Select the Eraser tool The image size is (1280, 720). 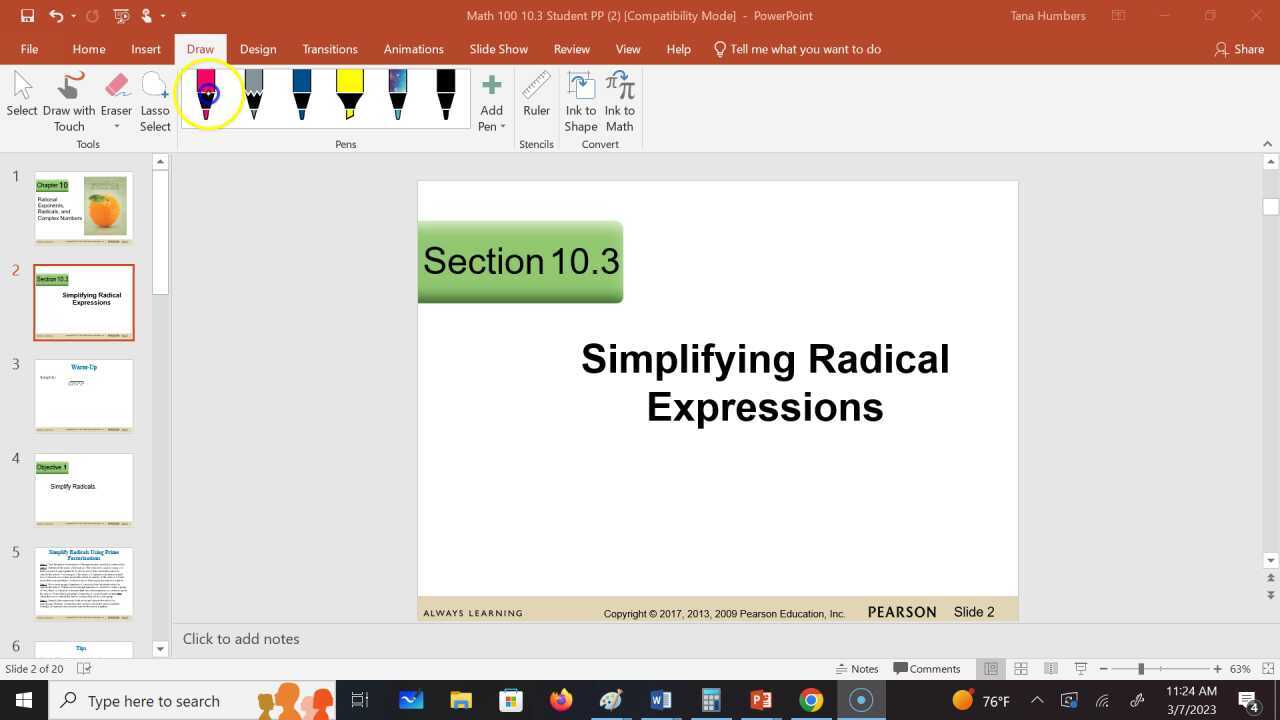[x=116, y=90]
